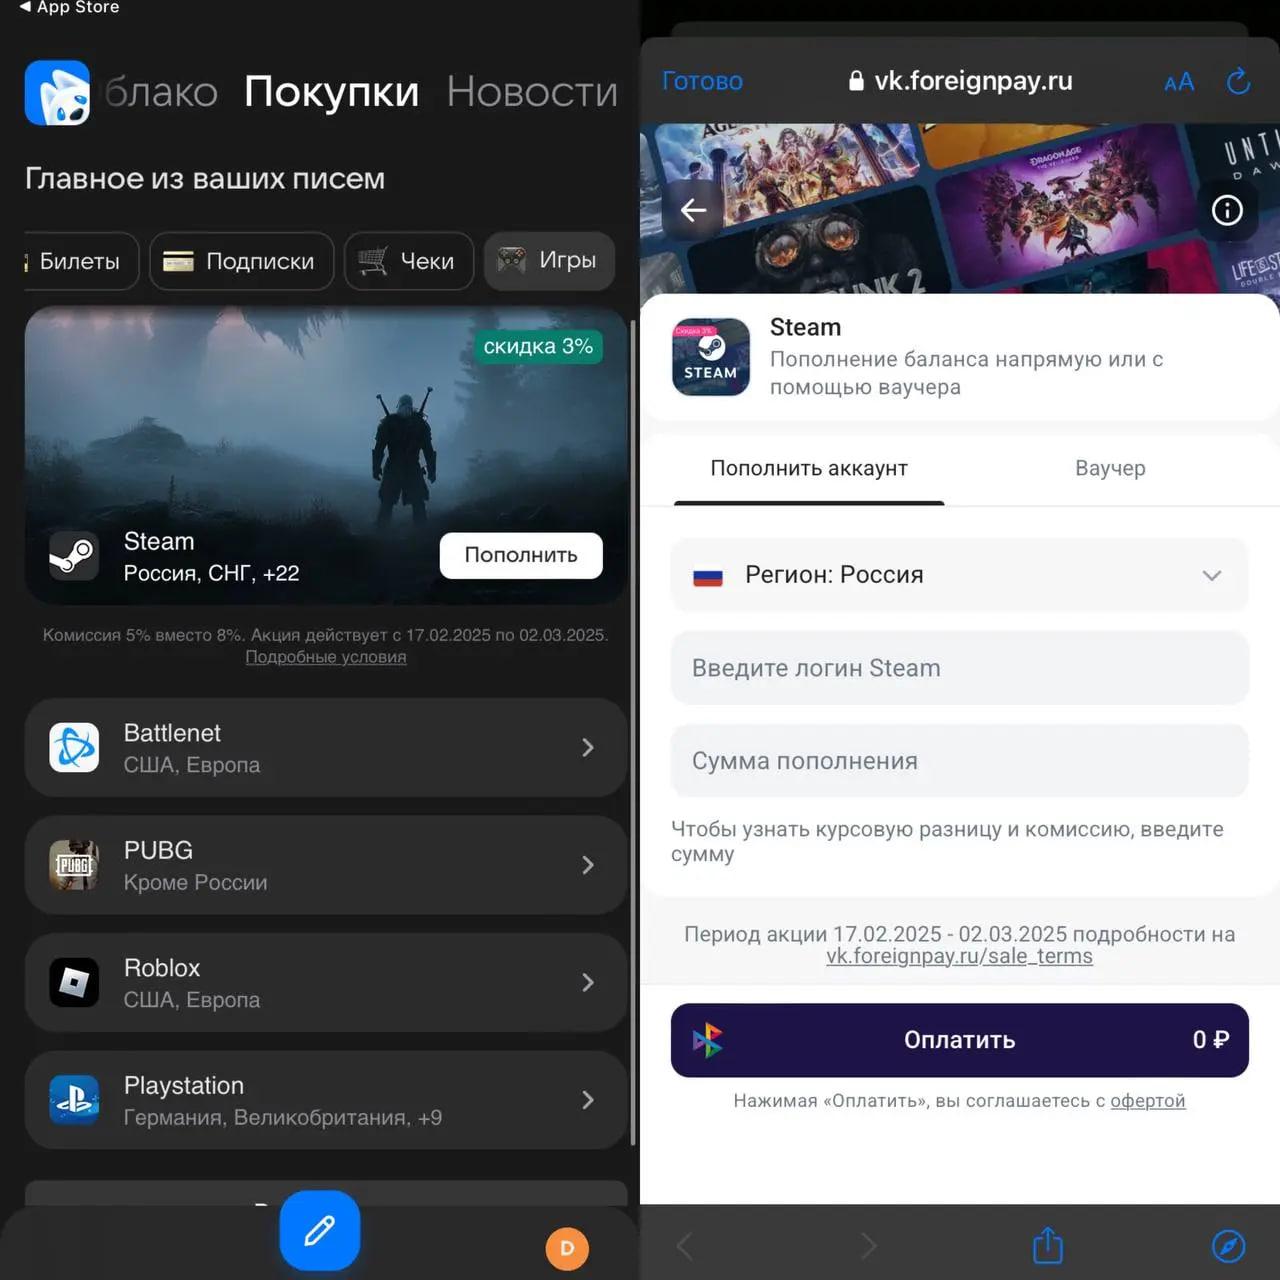
Task: Select the Пополнить аккаунт tab
Action: tap(809, 469)
